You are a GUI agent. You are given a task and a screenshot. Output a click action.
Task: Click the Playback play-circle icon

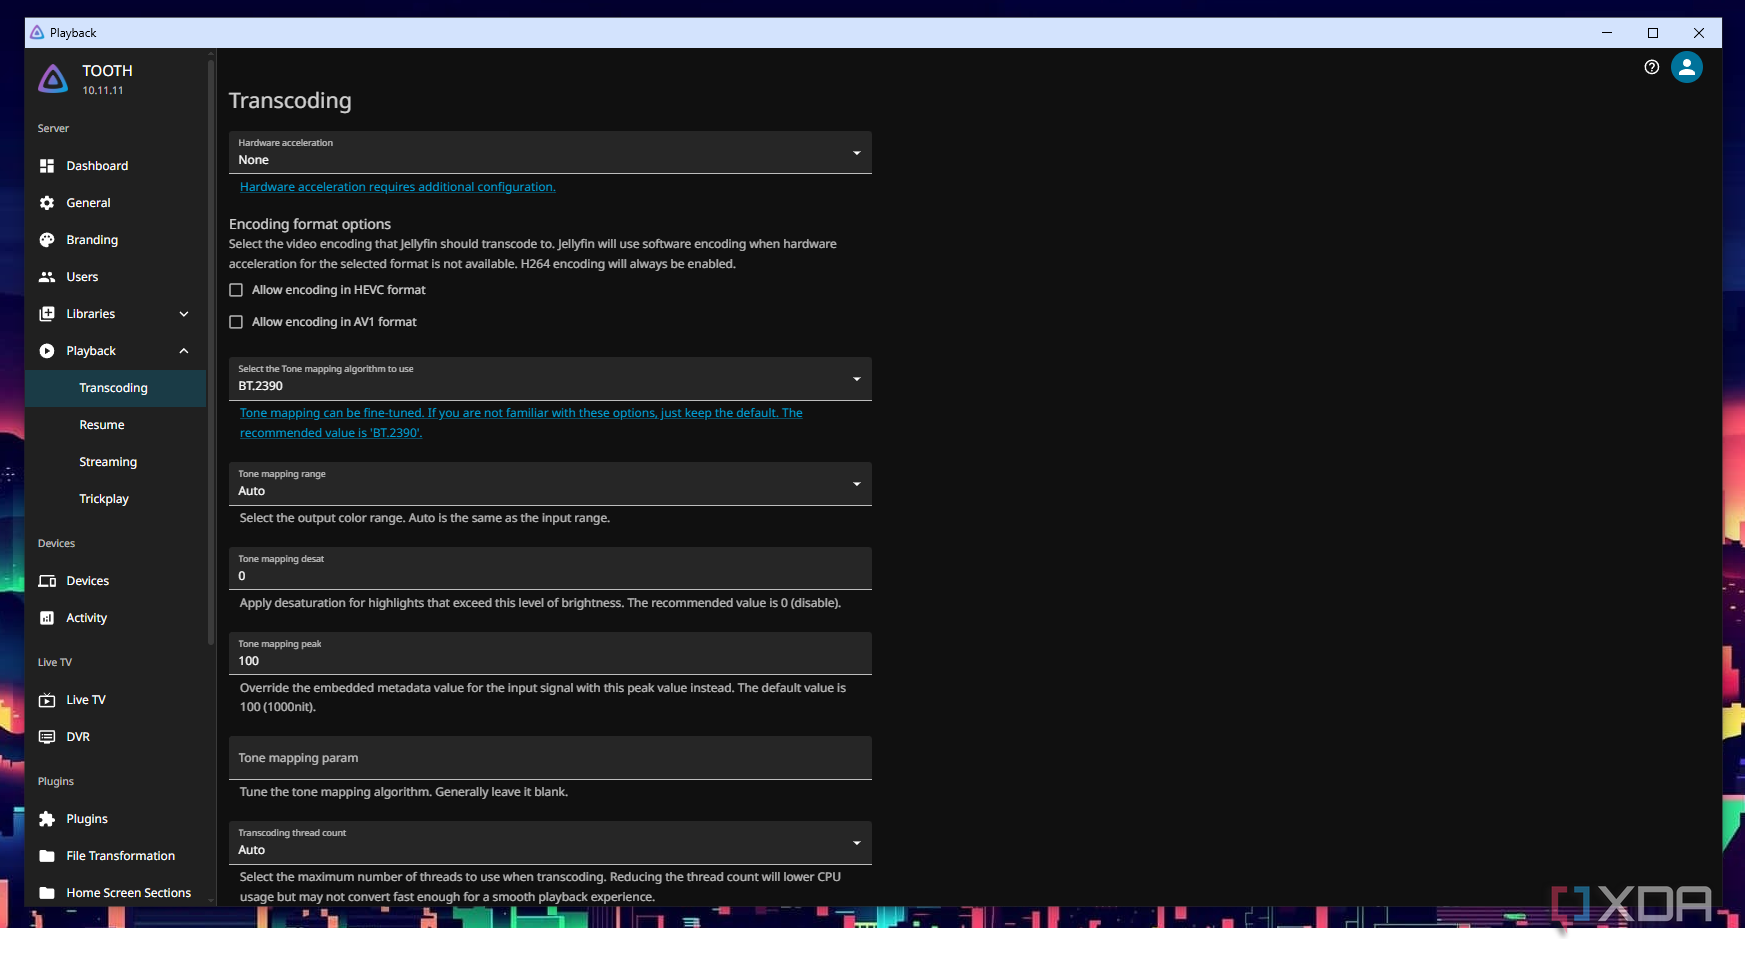(47, 351)
